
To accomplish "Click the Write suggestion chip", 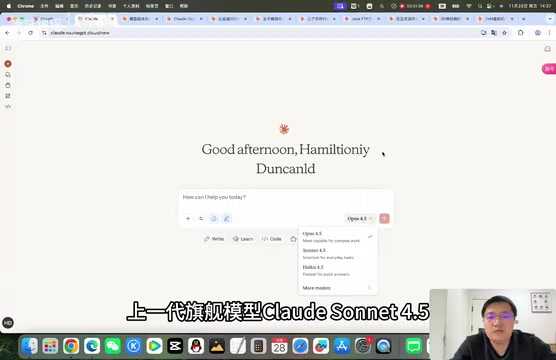I will click(x=214, y=239).
